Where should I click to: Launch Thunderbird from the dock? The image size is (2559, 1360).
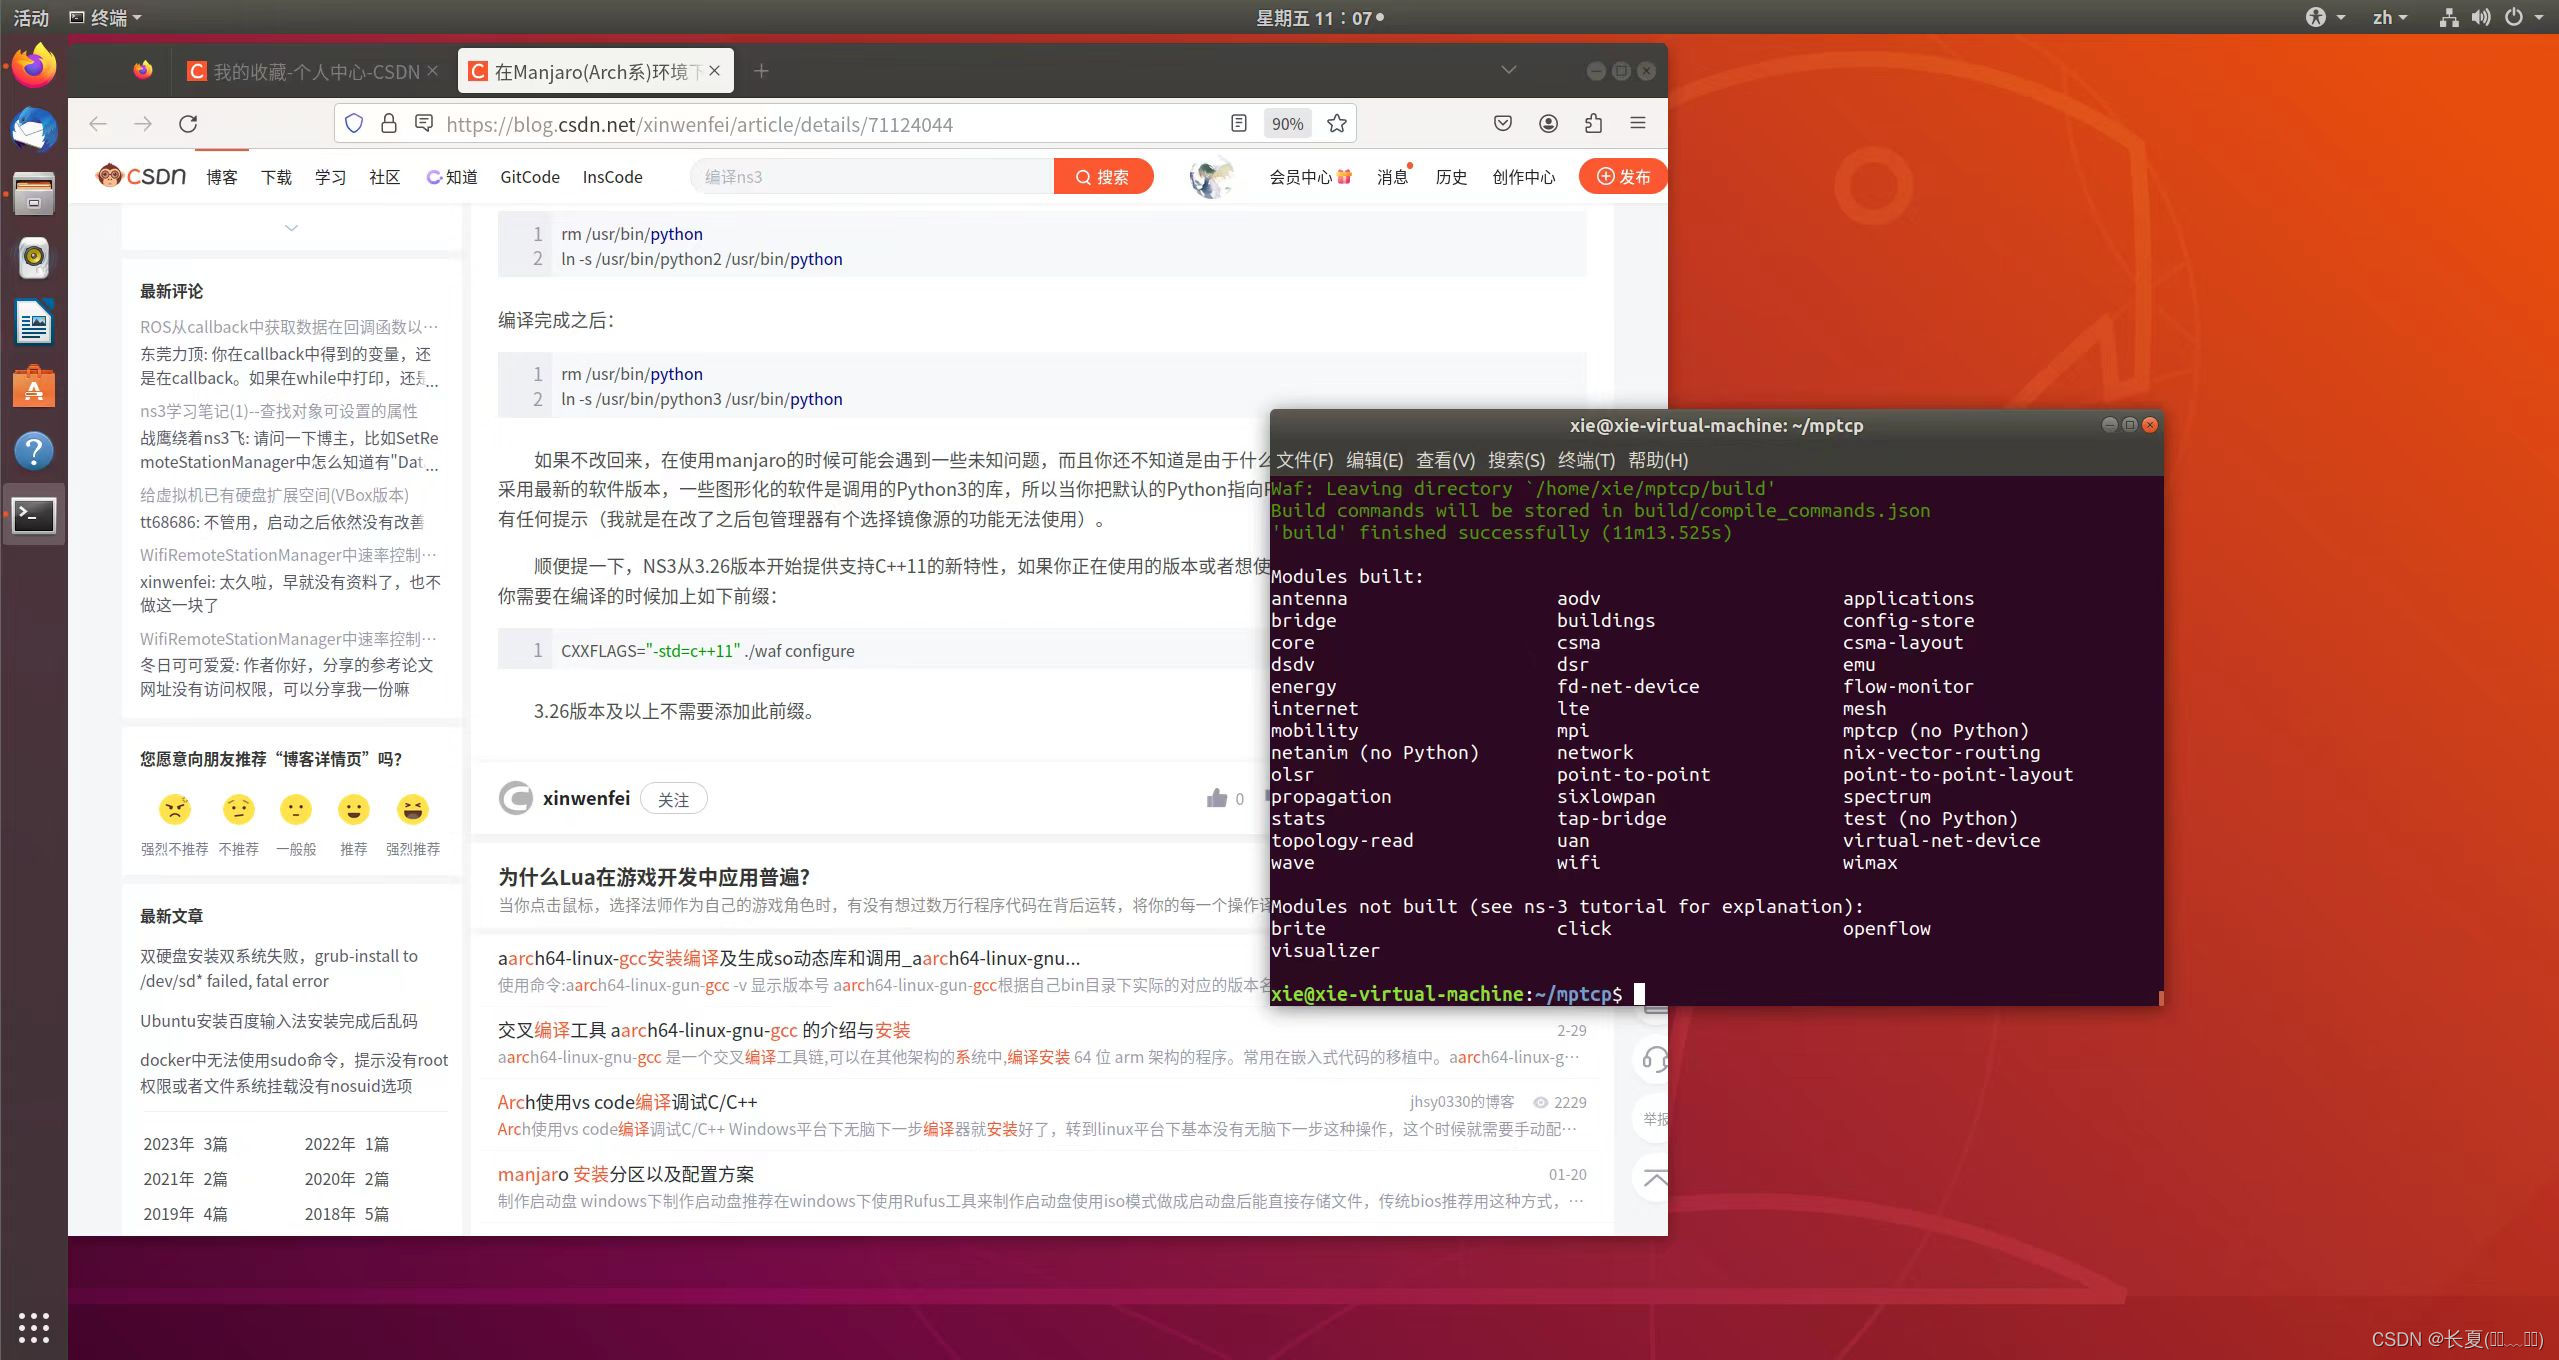33,129
